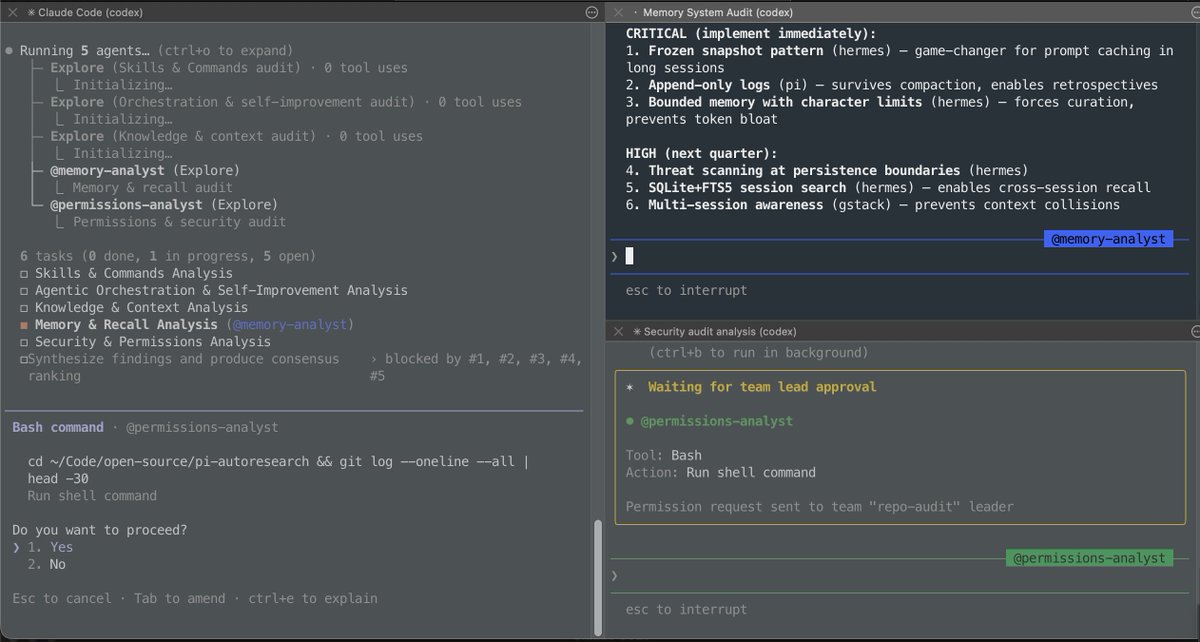Click the 'Permission request sent to team' message
The height and width of the screenshot is (642, 1200).
(820, 507)
